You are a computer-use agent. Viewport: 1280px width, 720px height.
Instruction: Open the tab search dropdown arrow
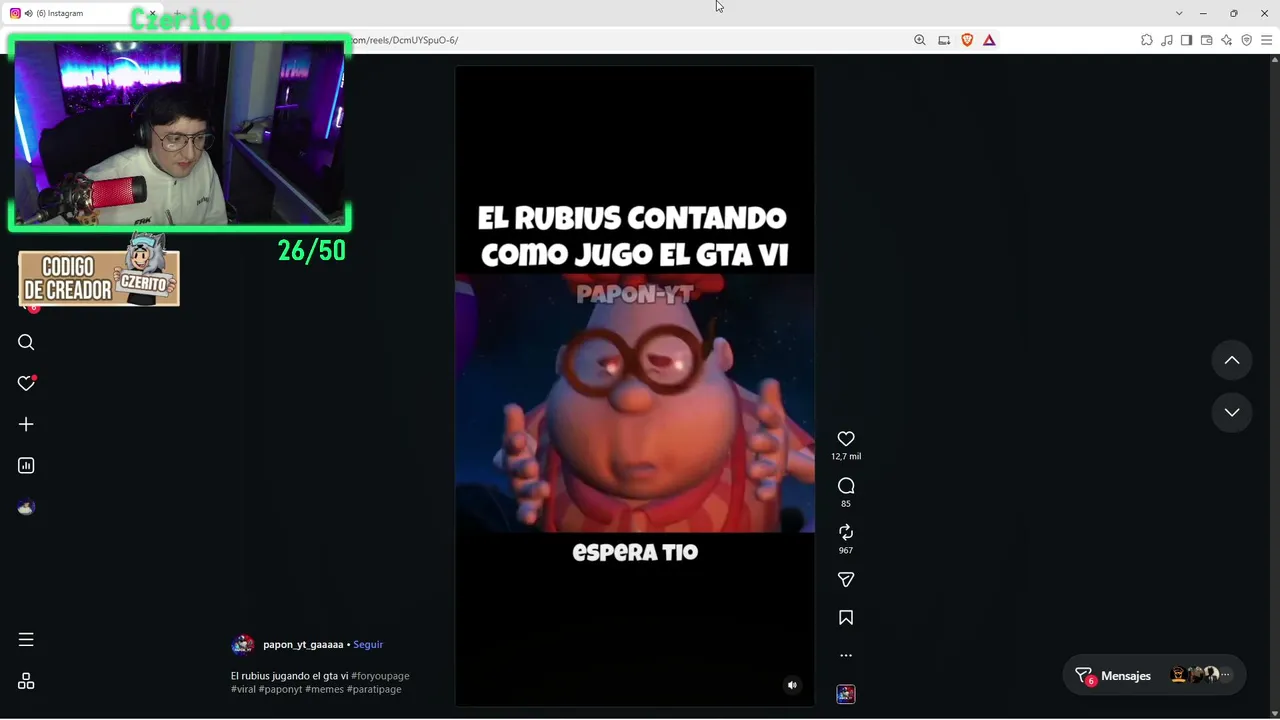coord(1179,13)
